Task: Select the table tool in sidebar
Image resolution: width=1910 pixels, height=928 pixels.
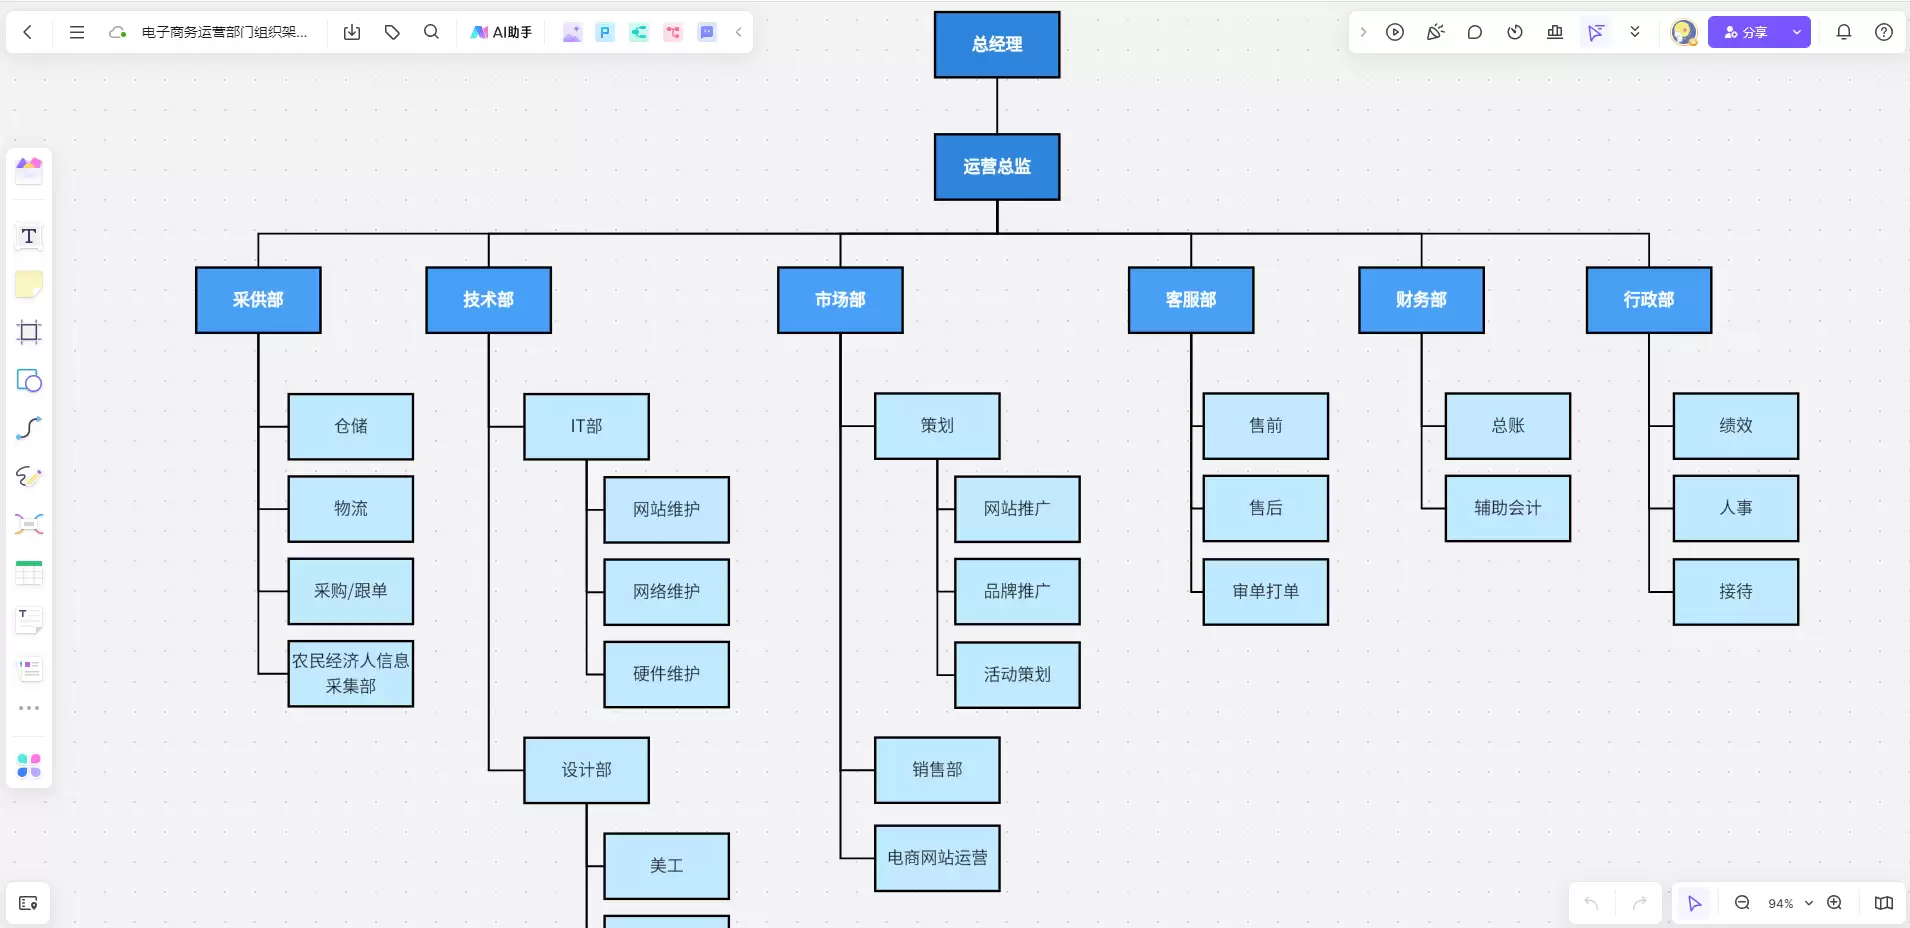Action: tap(29, 573)
